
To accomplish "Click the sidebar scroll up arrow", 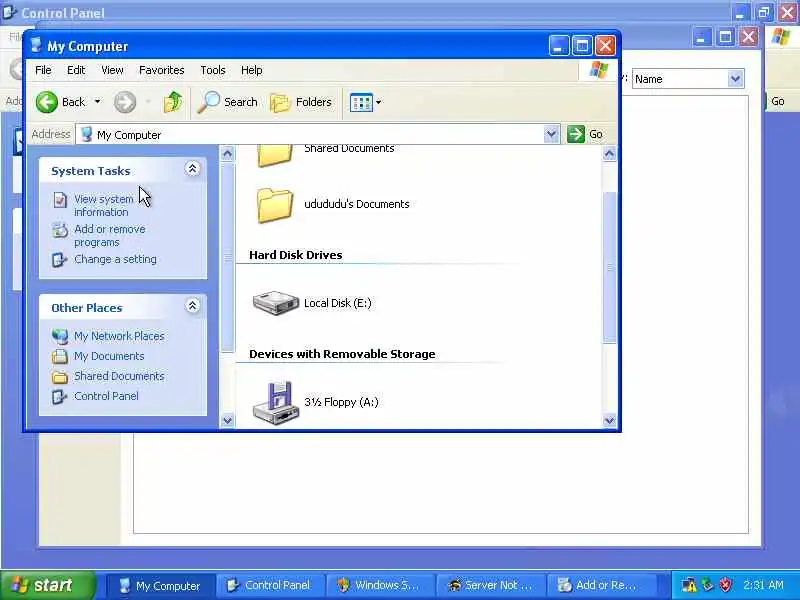I will click(227, 153).
